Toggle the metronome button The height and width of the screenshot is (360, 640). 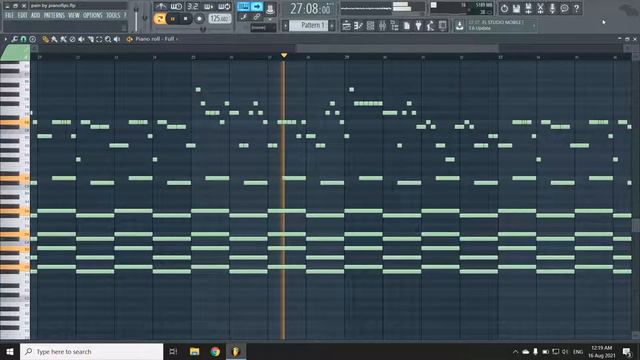coord(161,7)
